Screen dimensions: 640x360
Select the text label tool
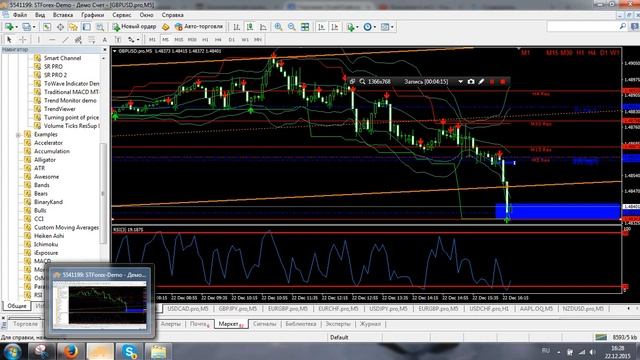point(118,40)
